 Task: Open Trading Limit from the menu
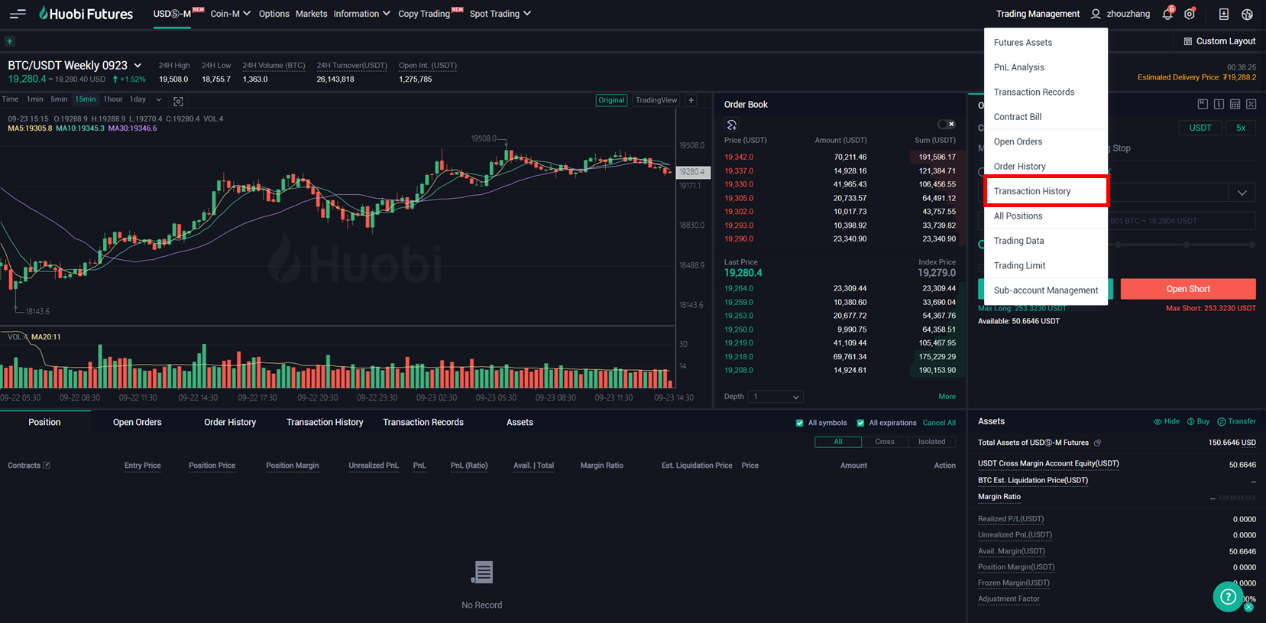click(1046, 266)
